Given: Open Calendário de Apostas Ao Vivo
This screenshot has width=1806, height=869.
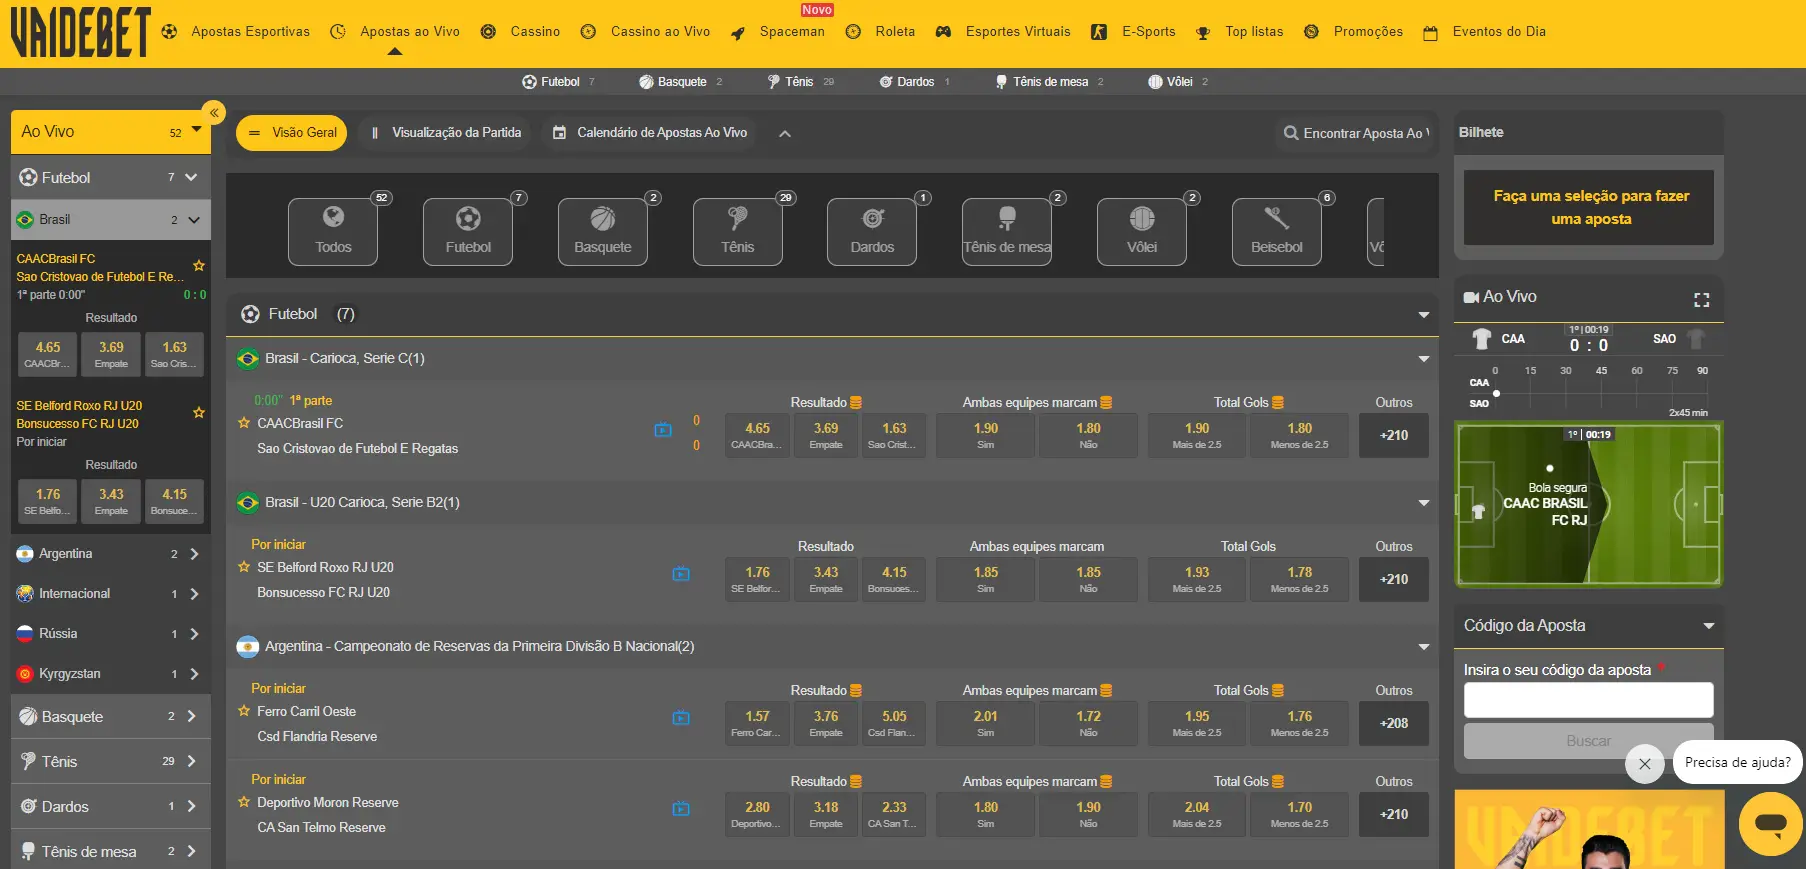Looking at the screenshot, I should pyautogui.click(x=650, y=133).
